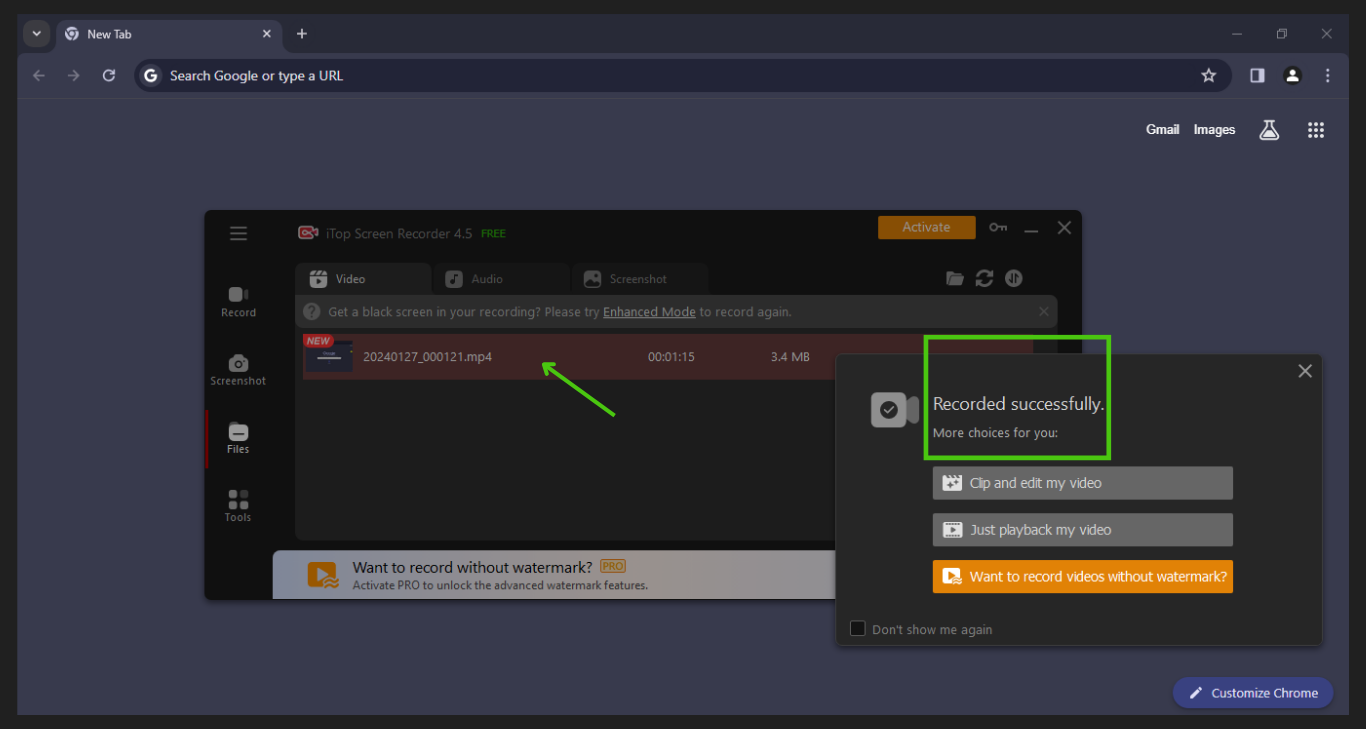Image resolution: width=1366 pixels, height=729 pixels.
Task: Click the Google Labs flask icon
Action: [x=1269, y=130]
